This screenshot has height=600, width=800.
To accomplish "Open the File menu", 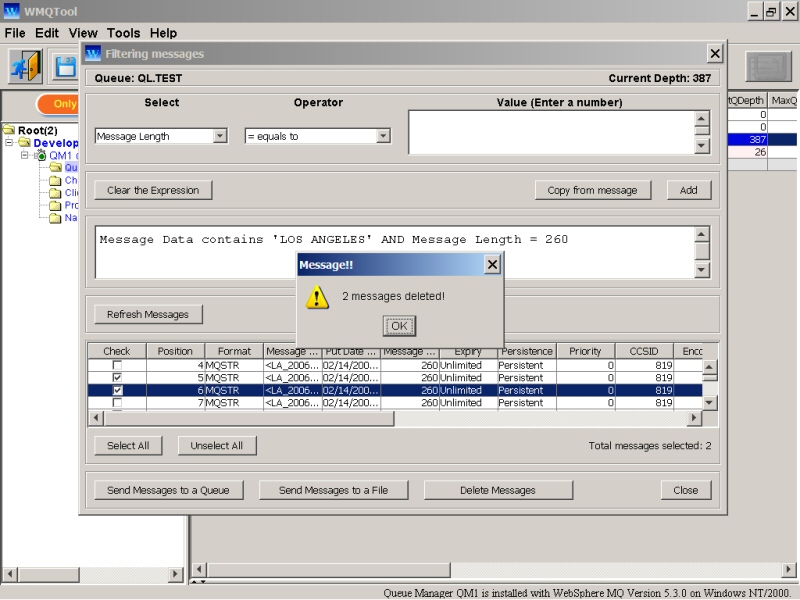I will coord(15,33).
